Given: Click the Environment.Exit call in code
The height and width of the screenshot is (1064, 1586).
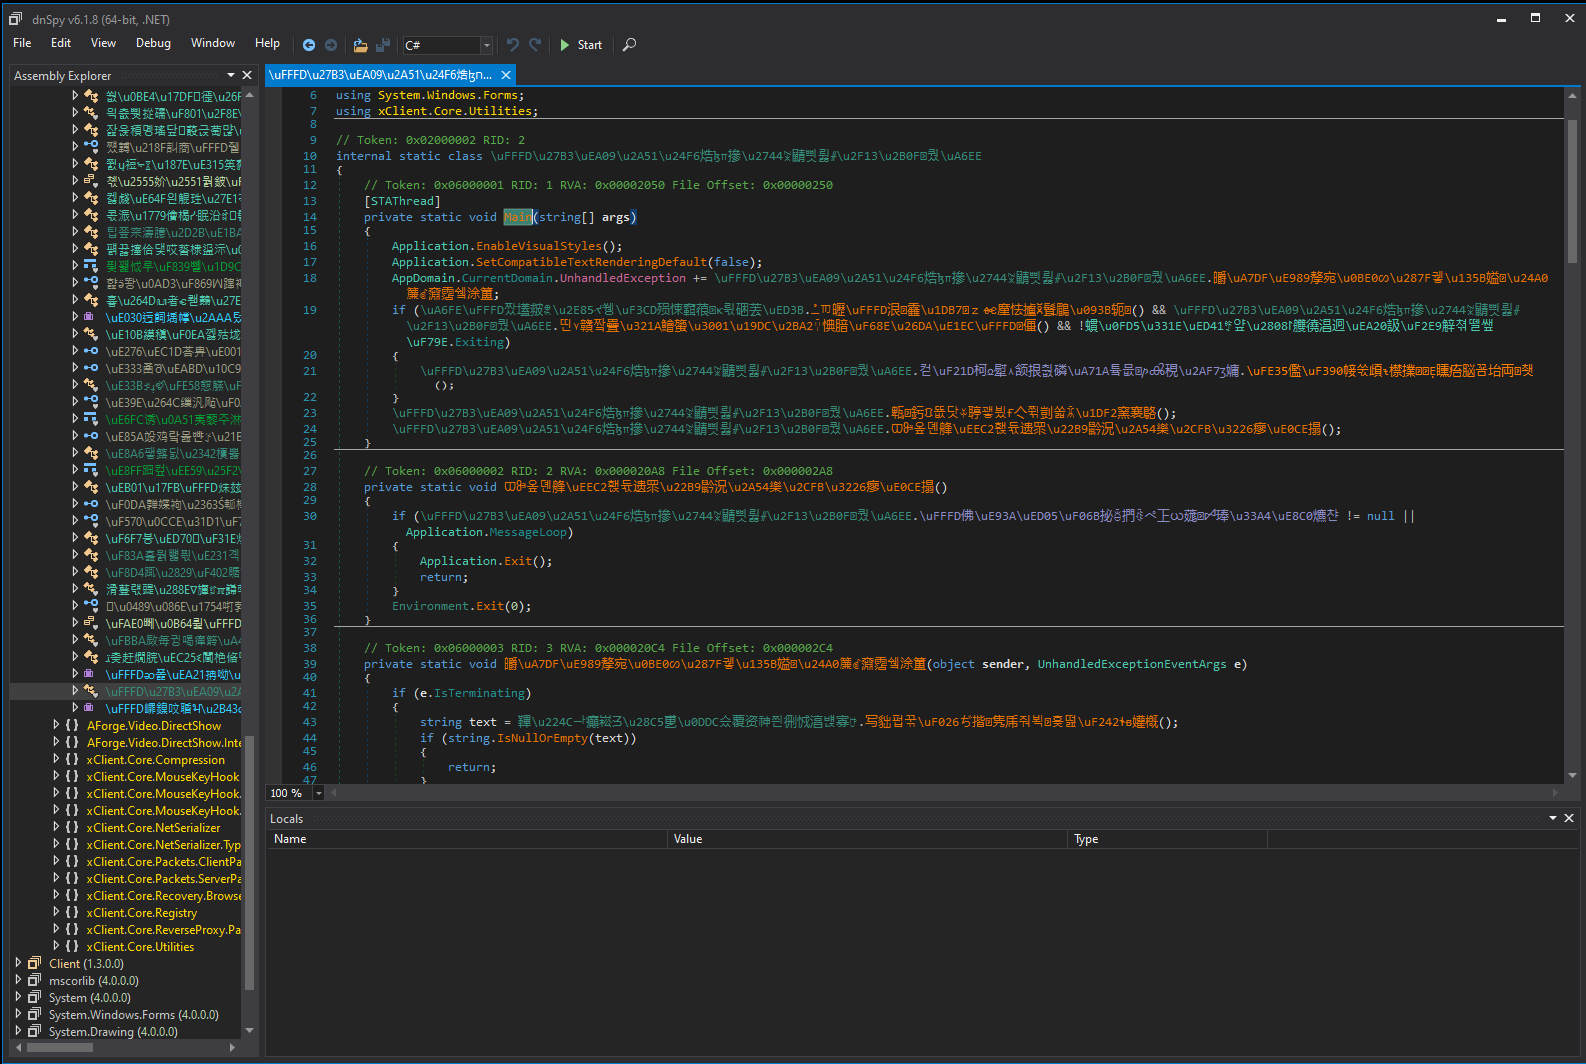Looking at the screenshot, I should pos(461,606).
